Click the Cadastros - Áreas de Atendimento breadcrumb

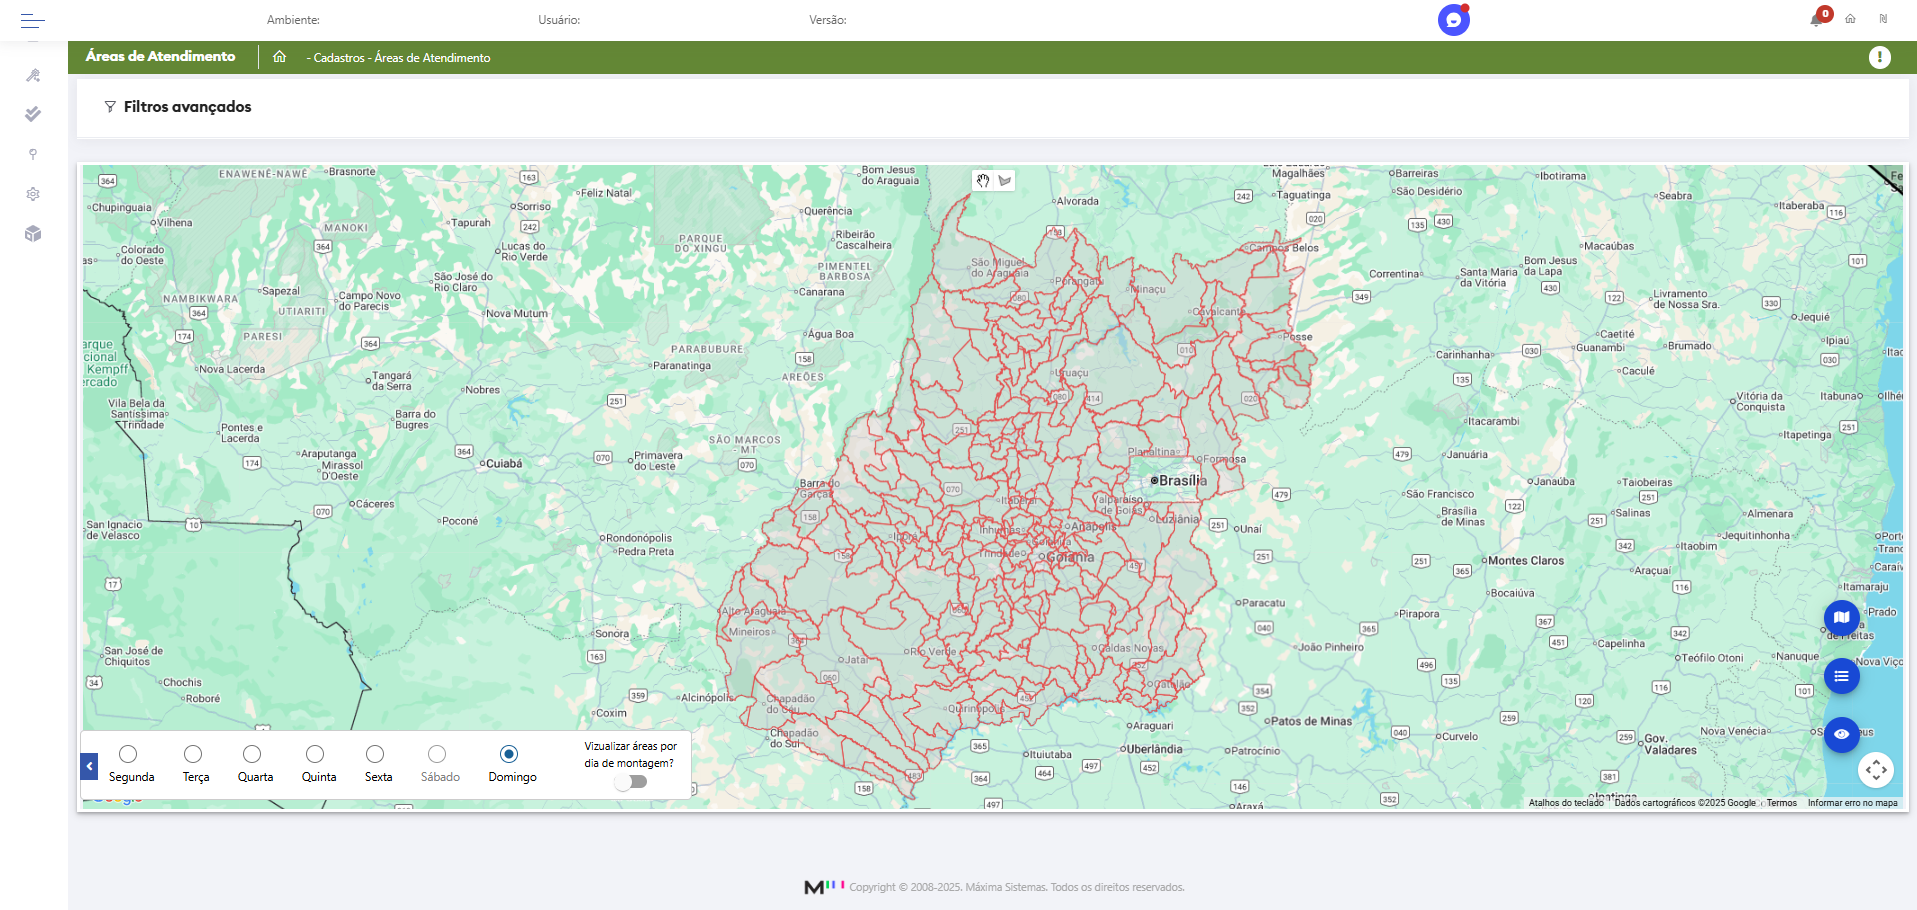(398, 58)
